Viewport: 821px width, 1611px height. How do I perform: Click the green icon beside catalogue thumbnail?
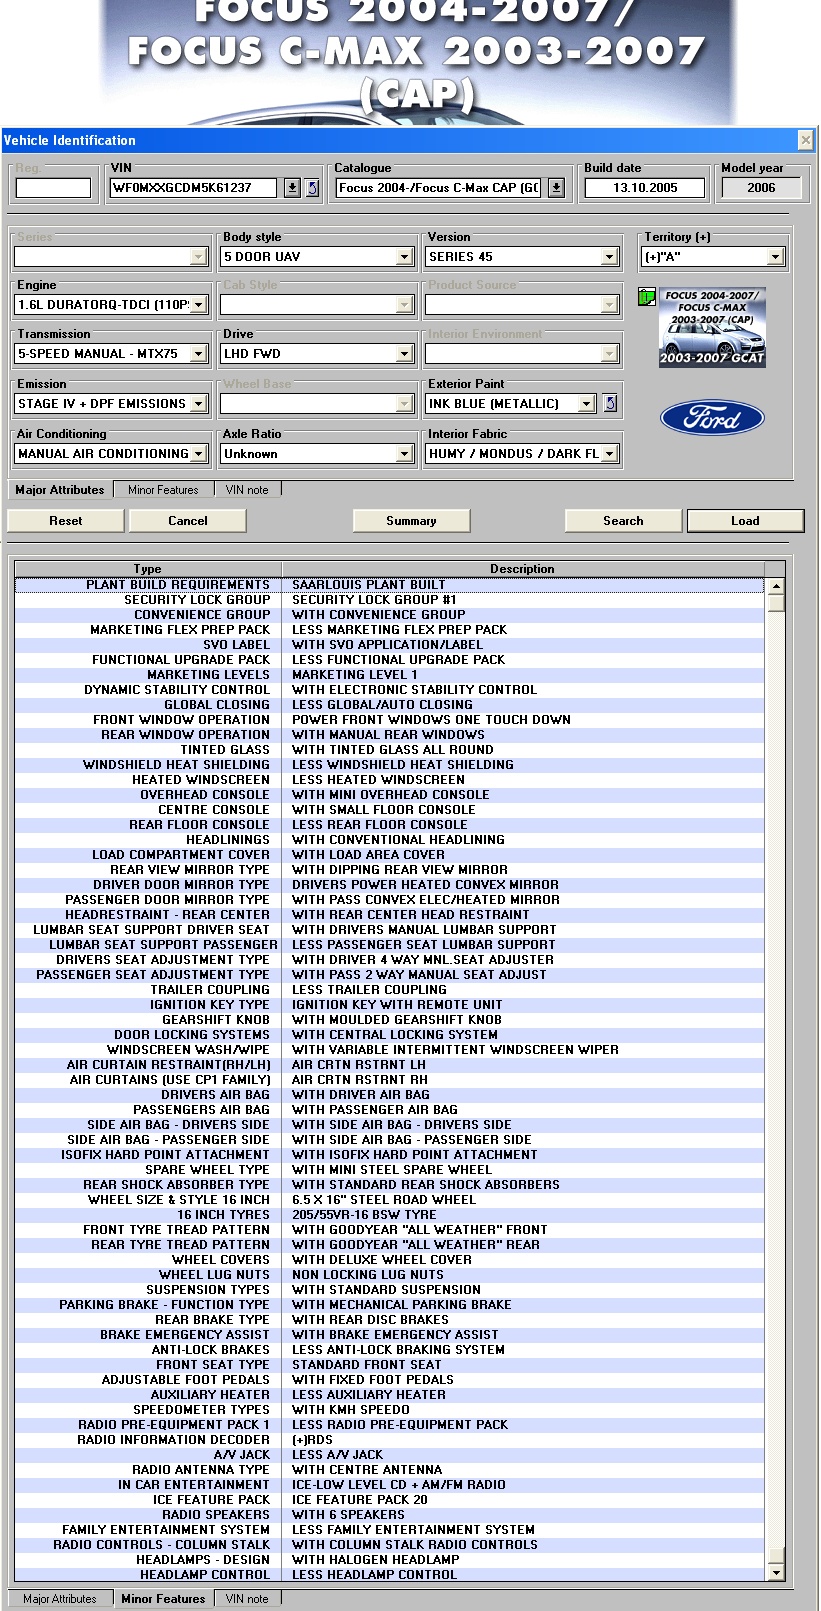647,297
